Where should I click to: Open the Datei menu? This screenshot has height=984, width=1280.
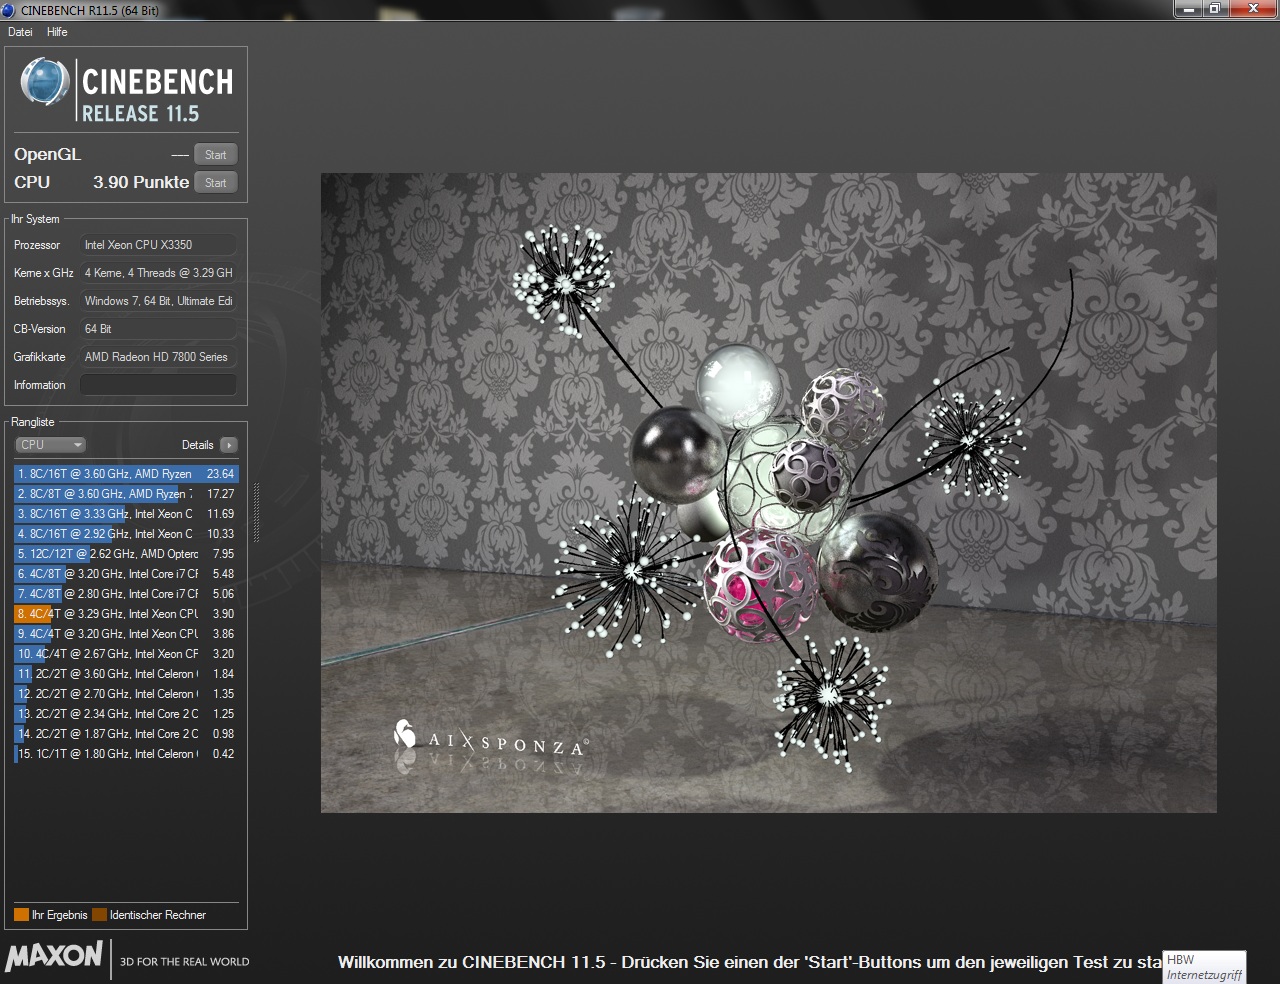(x=20, y=32)
